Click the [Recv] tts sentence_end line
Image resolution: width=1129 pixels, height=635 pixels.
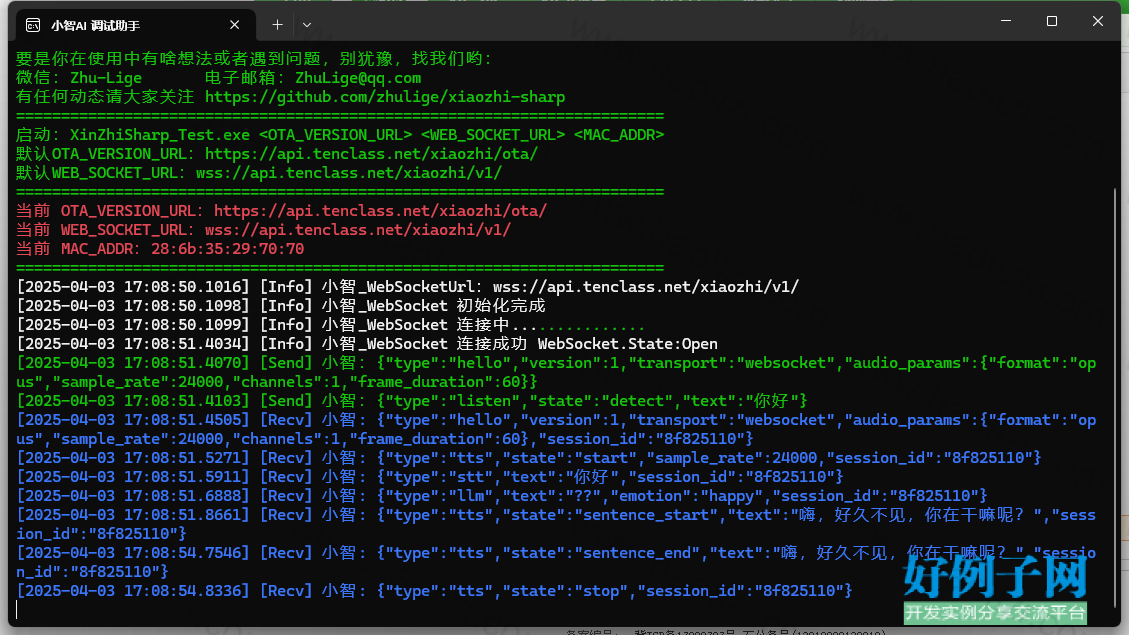point(556,562)
